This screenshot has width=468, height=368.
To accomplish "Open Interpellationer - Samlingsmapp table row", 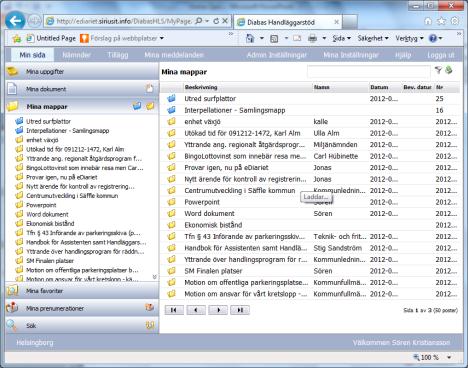I will coord(309,110).
